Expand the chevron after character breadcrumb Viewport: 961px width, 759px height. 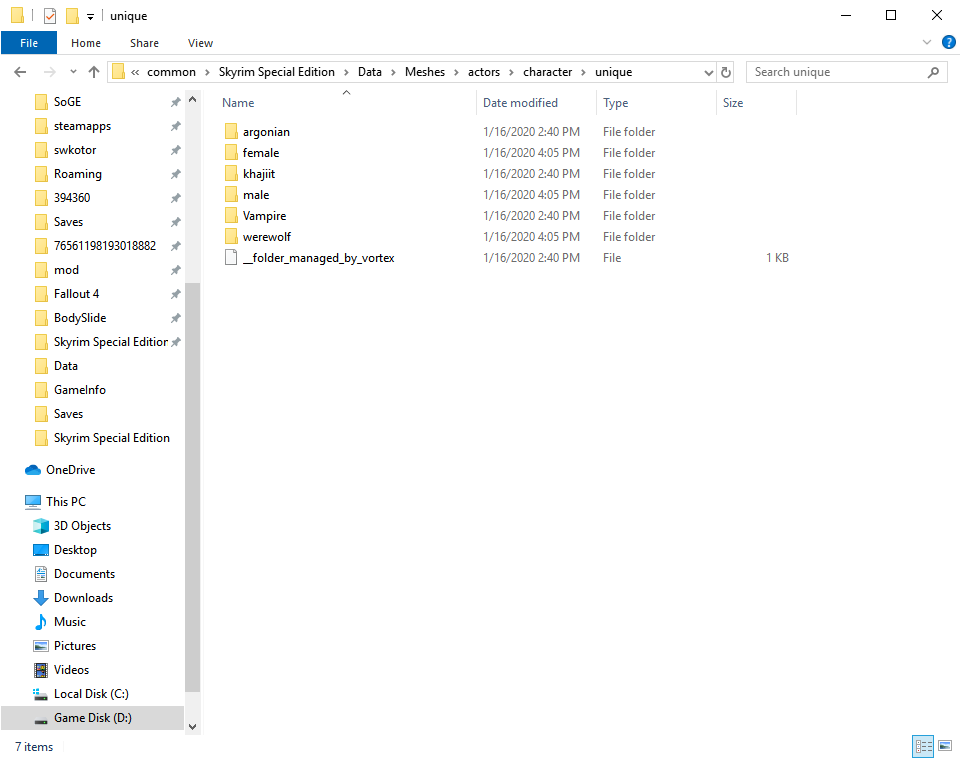click(x=583, y=72)
